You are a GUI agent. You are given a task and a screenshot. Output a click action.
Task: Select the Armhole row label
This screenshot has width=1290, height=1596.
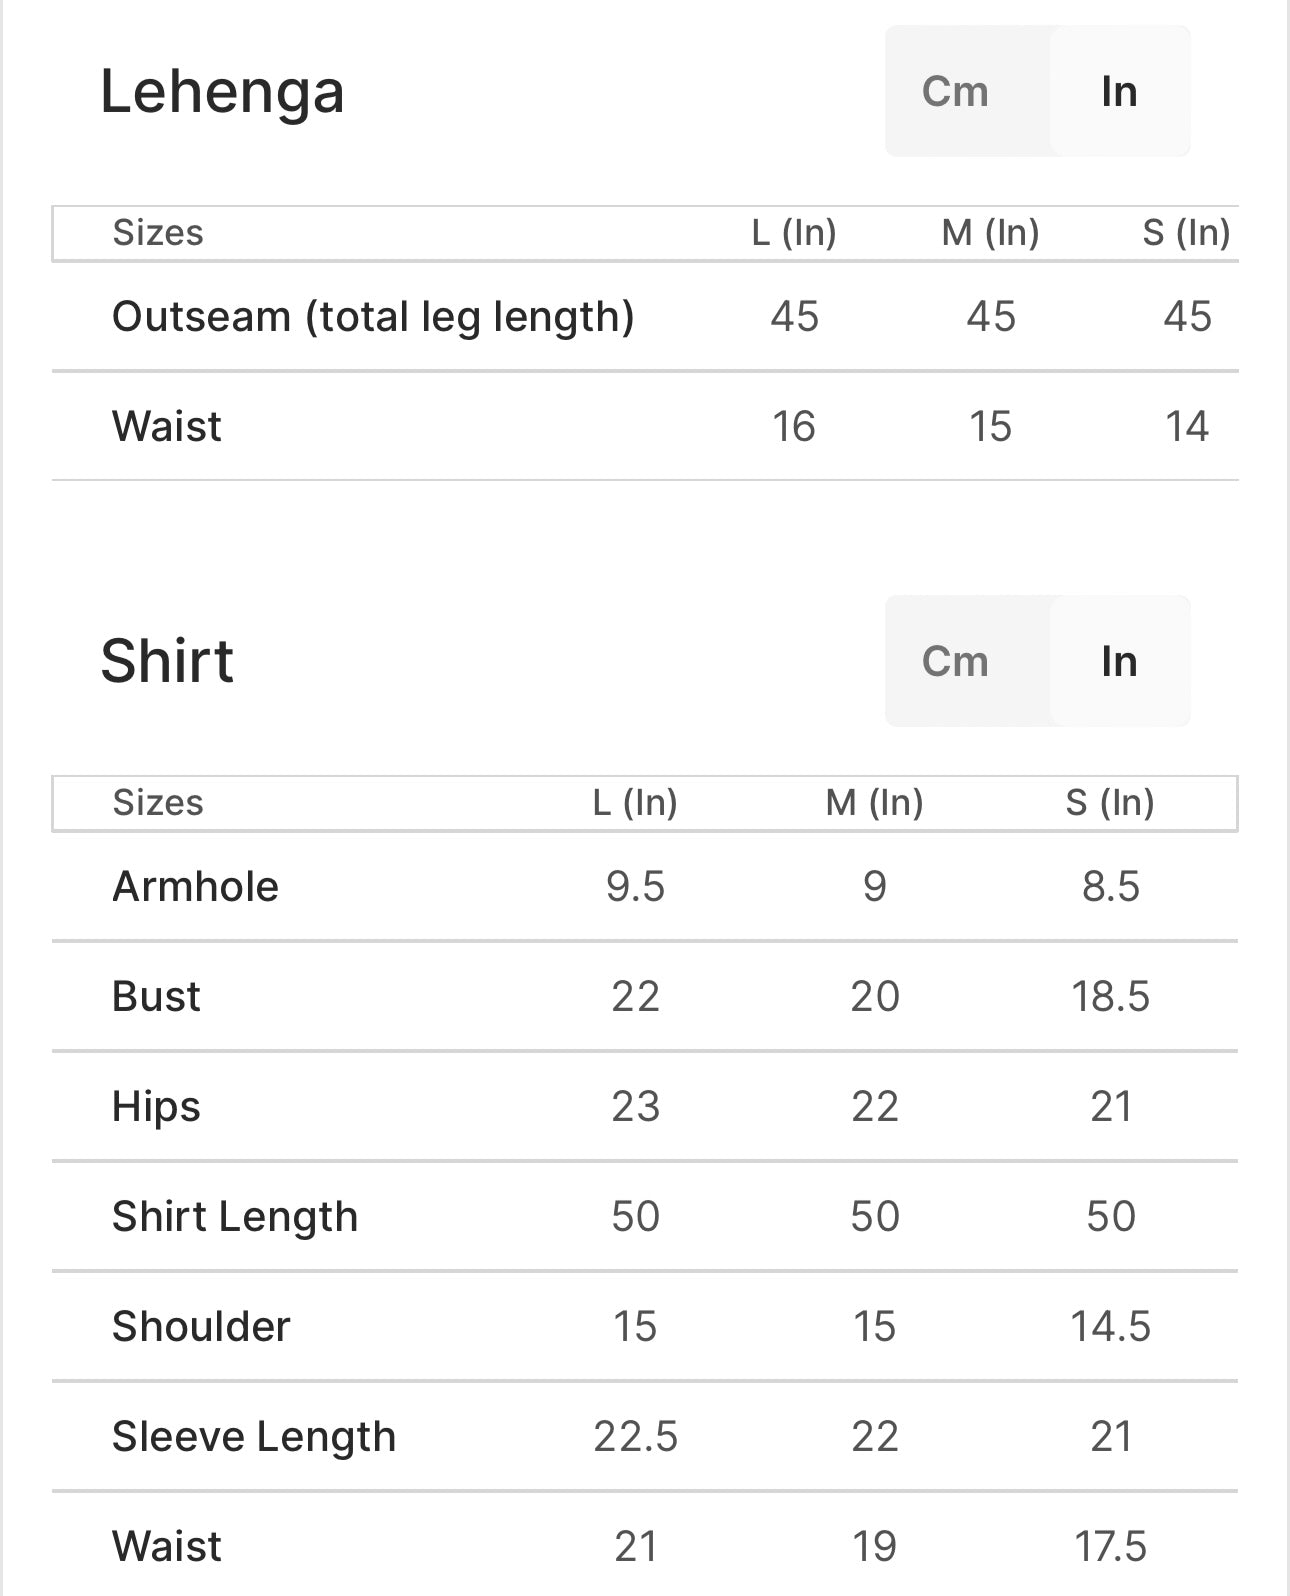(x=195, y=887)
